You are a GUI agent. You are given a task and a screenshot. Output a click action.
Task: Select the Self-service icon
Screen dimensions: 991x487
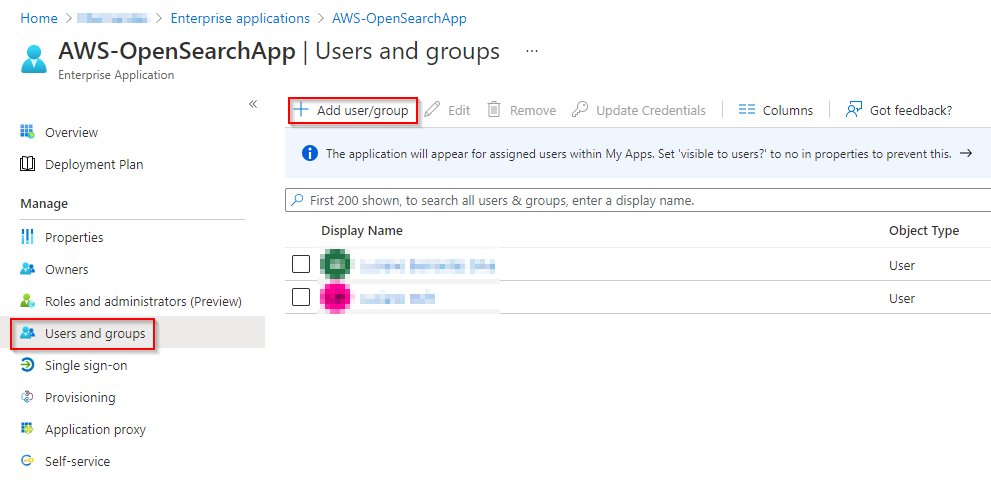27,461
